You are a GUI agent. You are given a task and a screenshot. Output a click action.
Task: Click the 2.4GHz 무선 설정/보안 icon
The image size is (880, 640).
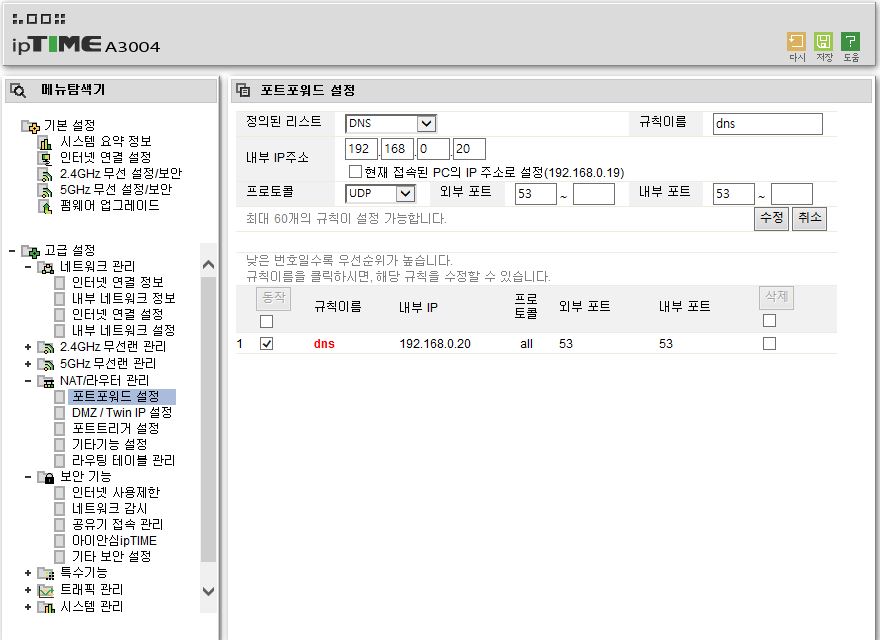pos(45,175)
